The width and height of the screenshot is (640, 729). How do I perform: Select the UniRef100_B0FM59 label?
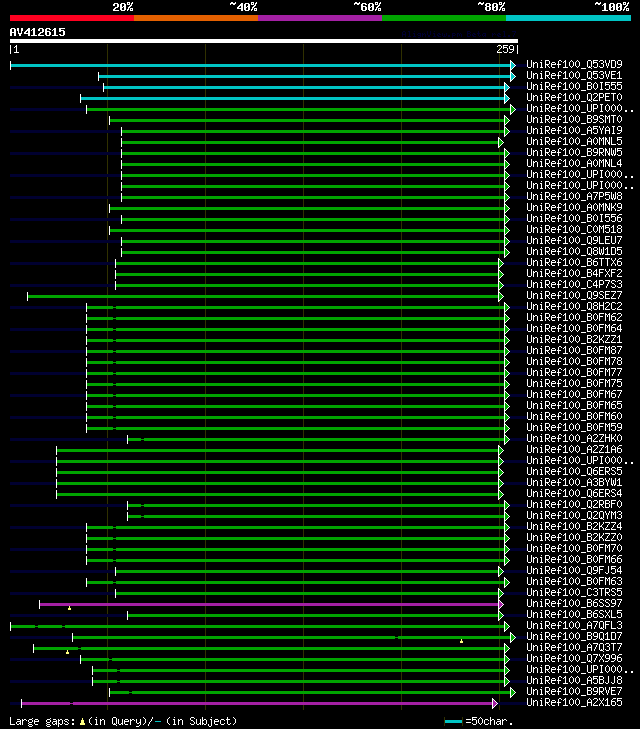pos(574,427)
